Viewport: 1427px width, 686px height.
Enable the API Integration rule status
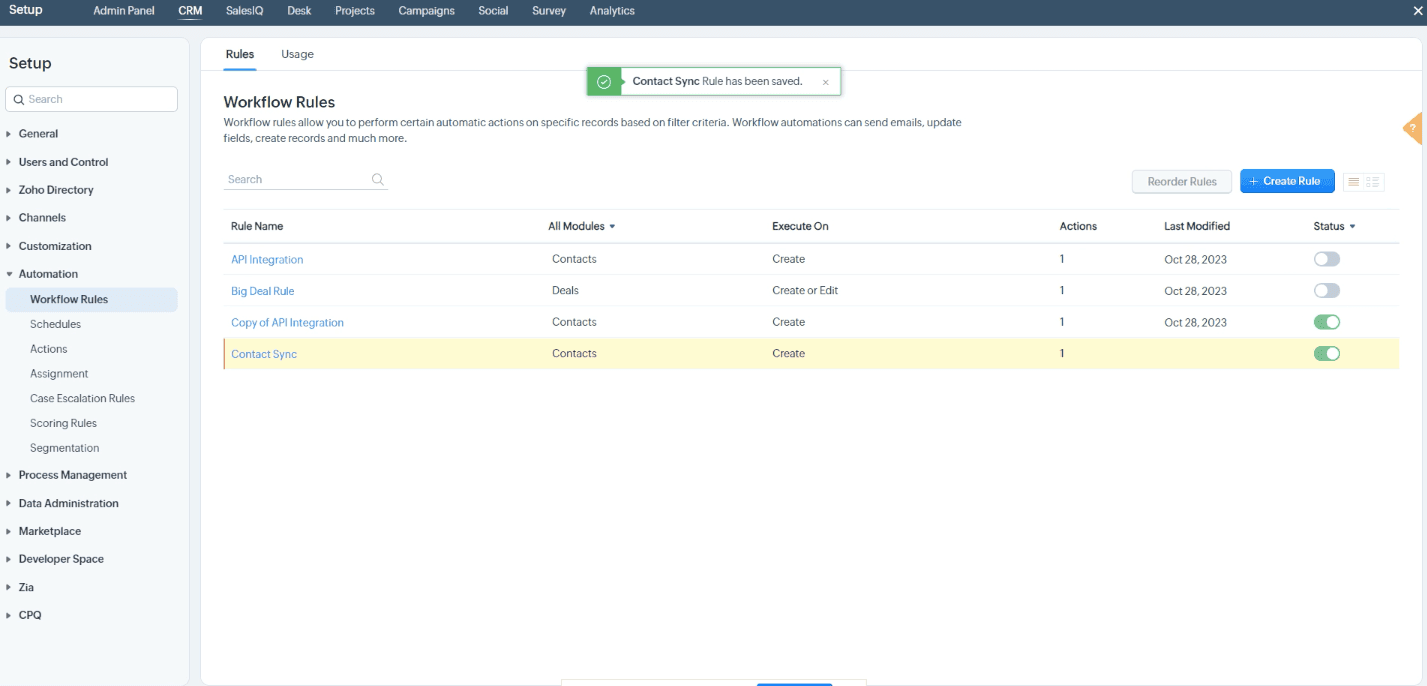pos(1327,259)
